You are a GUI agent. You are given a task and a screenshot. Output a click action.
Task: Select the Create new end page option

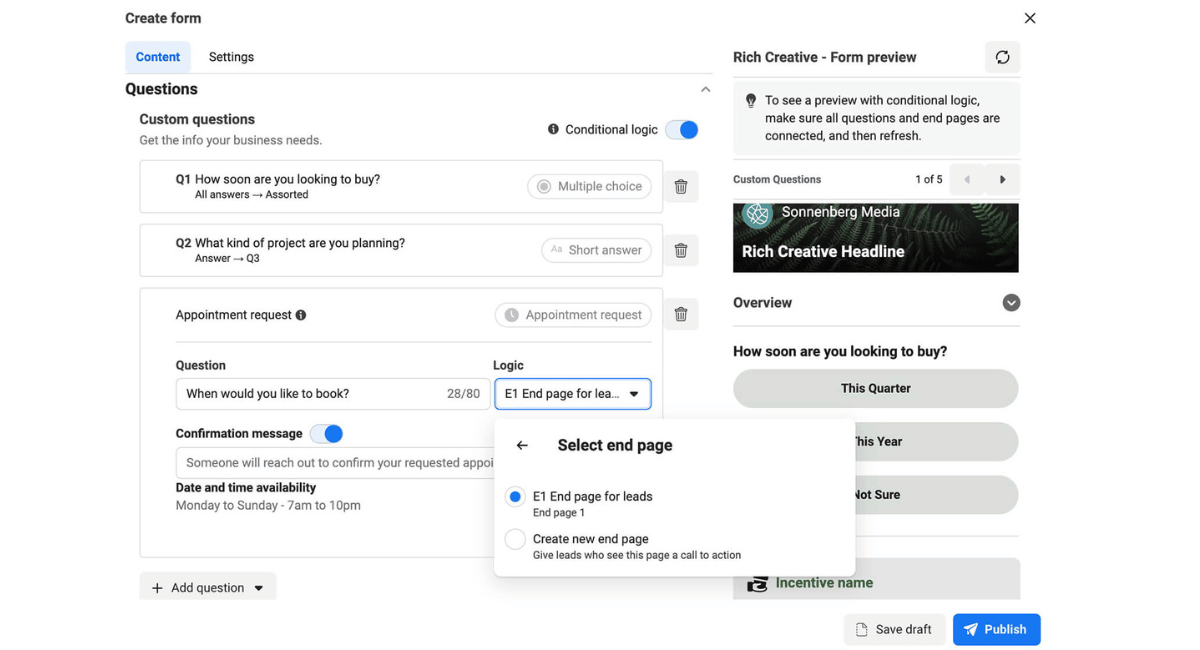pyautogui.click(x=515, y=538)
